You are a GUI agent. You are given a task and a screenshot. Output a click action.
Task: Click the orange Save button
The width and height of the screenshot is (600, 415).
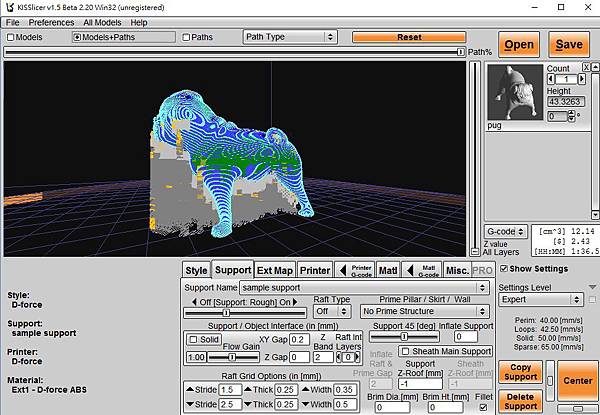(568, 44)
